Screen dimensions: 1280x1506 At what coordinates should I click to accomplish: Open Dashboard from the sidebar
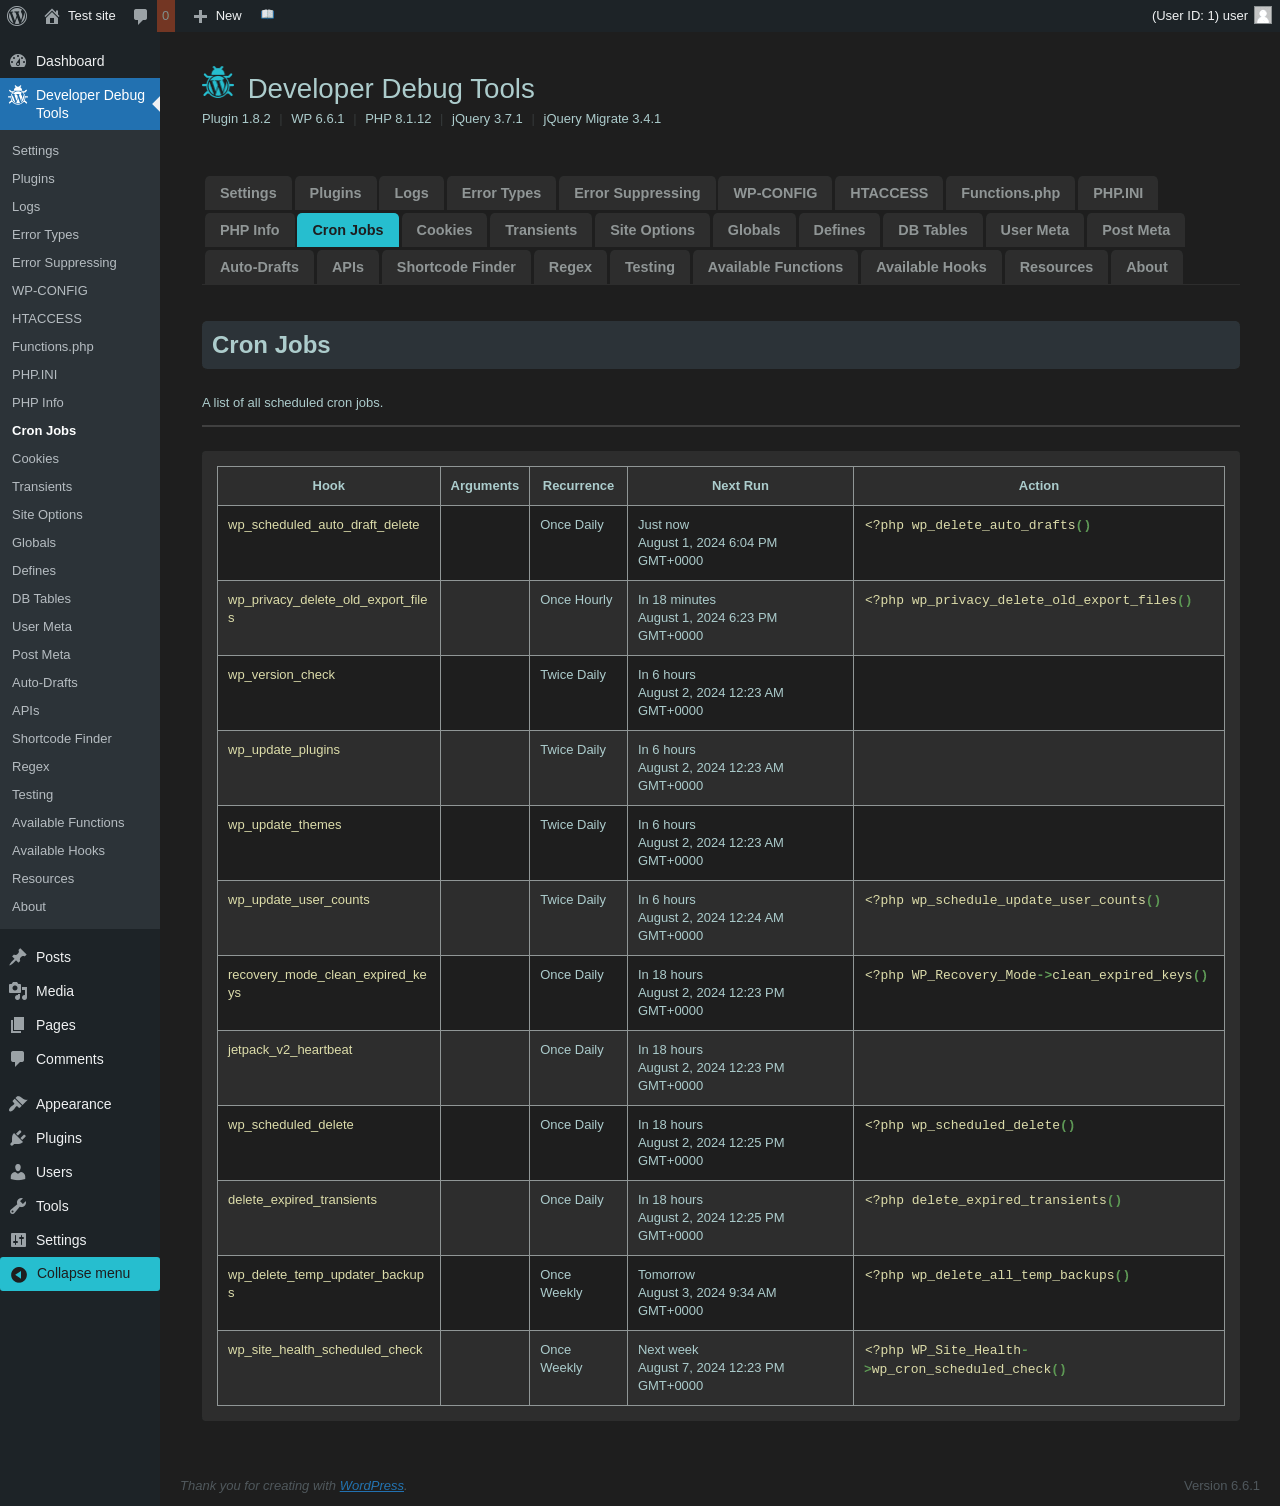[x=70, y=61]
